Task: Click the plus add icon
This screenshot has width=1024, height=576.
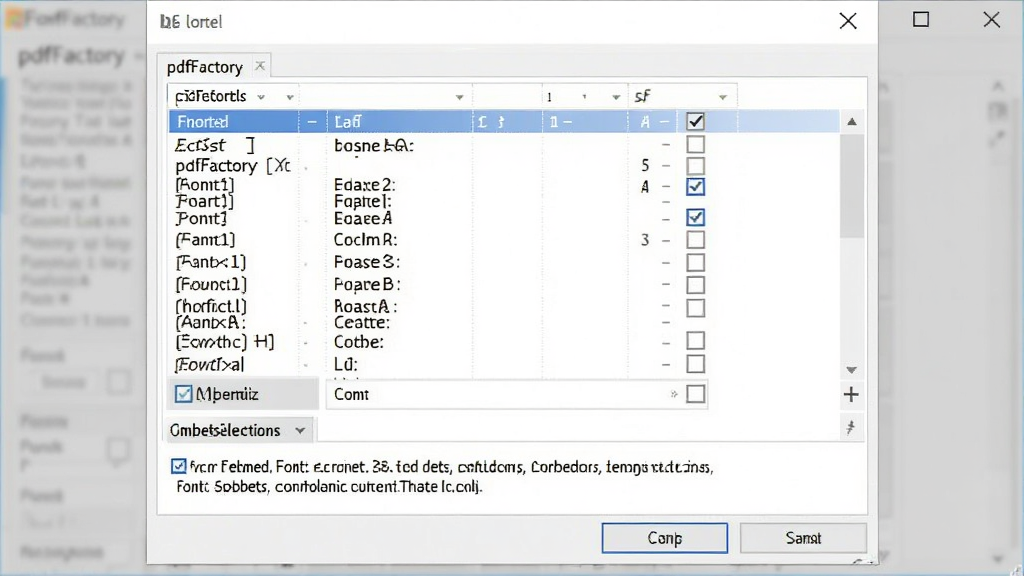Action: coord(850,394)
